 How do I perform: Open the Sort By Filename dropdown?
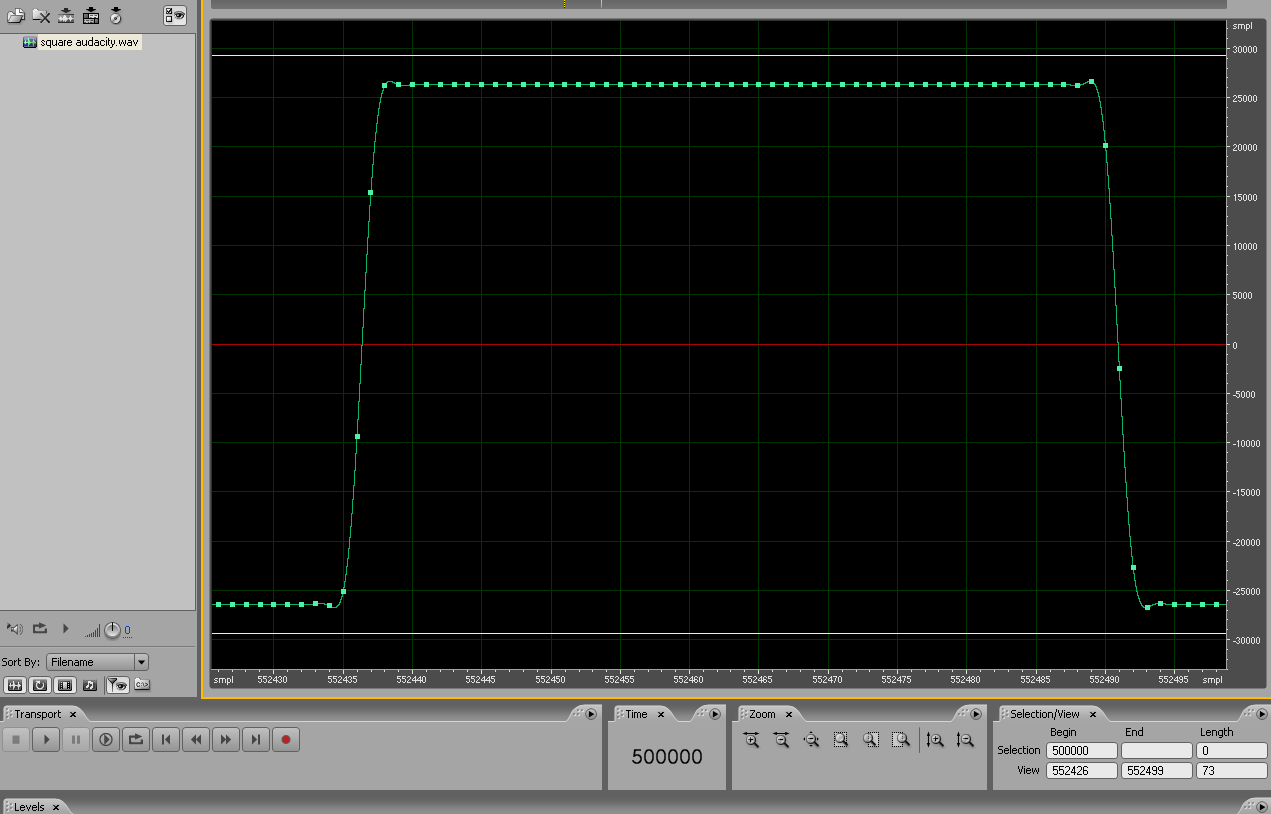(97, 662)
